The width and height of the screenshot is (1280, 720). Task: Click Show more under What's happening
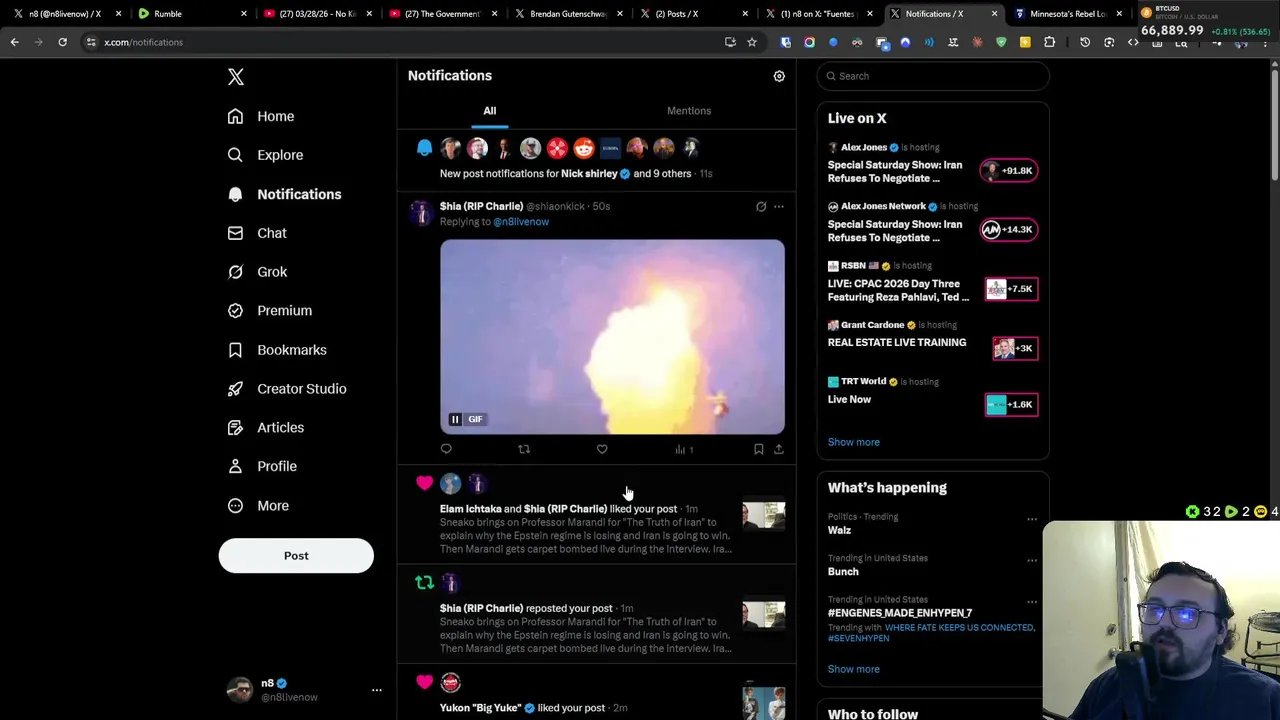854,669
